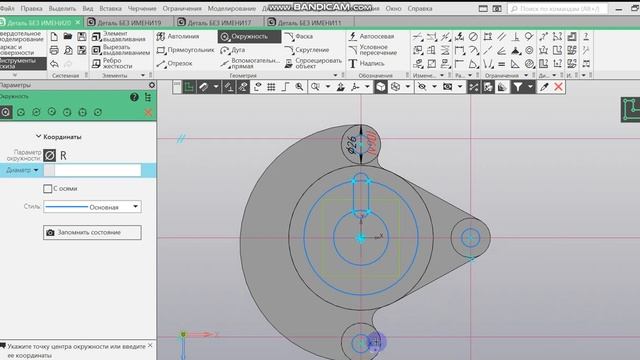Screen dimensions: 640x360
Task: Toggle shaded cube display mode
Action: [x=380, y=87]
